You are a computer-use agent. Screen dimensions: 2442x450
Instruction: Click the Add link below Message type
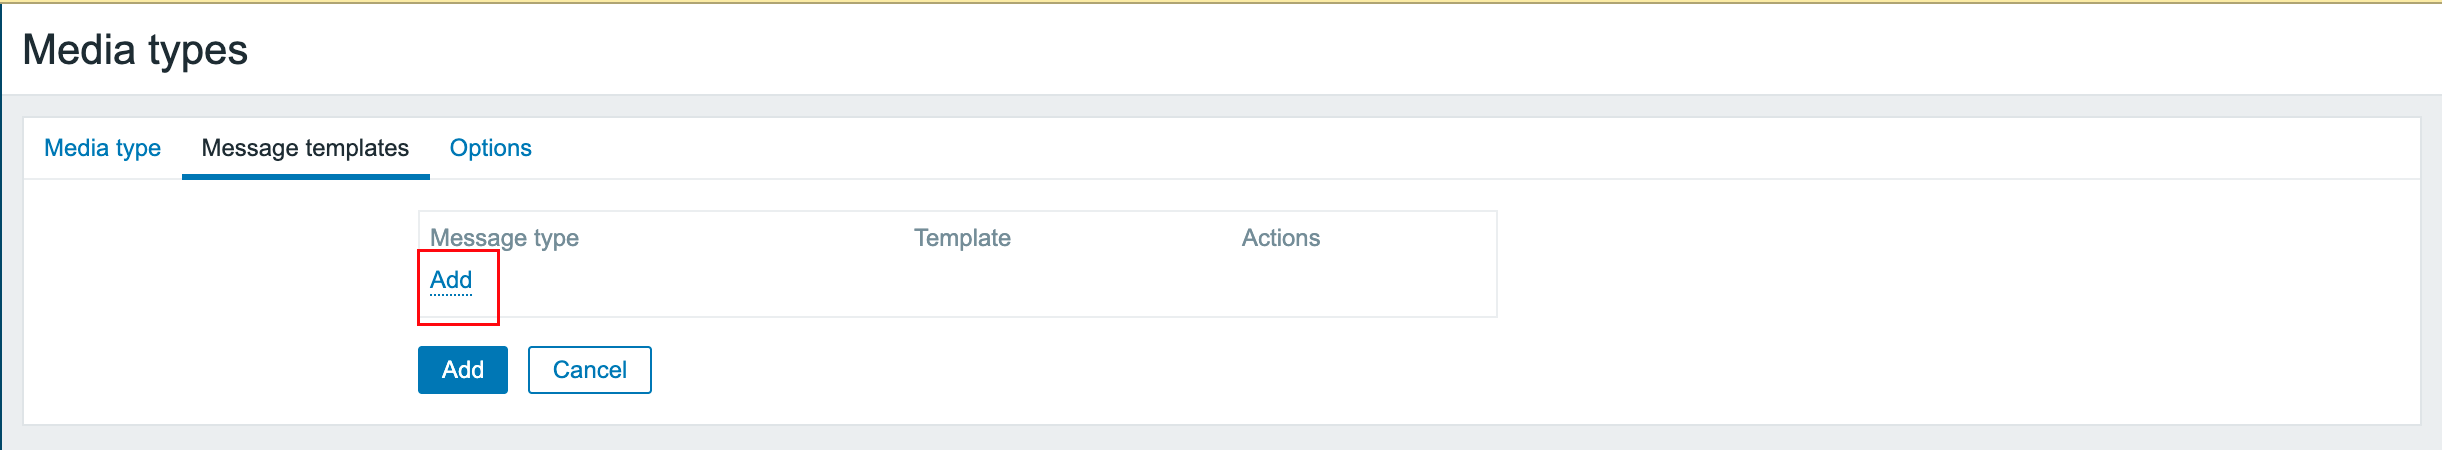(451, 280)
